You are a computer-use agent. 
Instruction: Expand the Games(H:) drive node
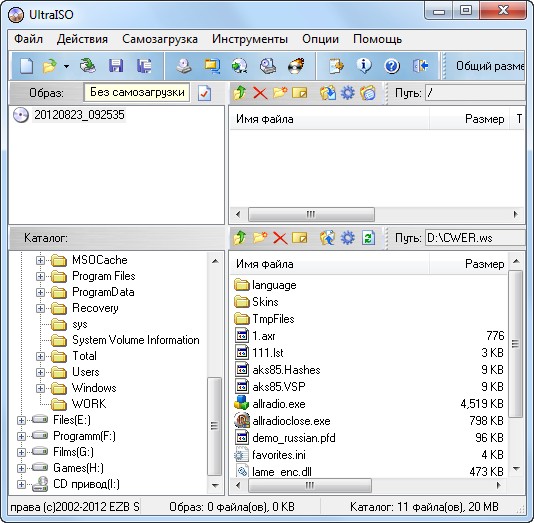click(x=21, y=469)
